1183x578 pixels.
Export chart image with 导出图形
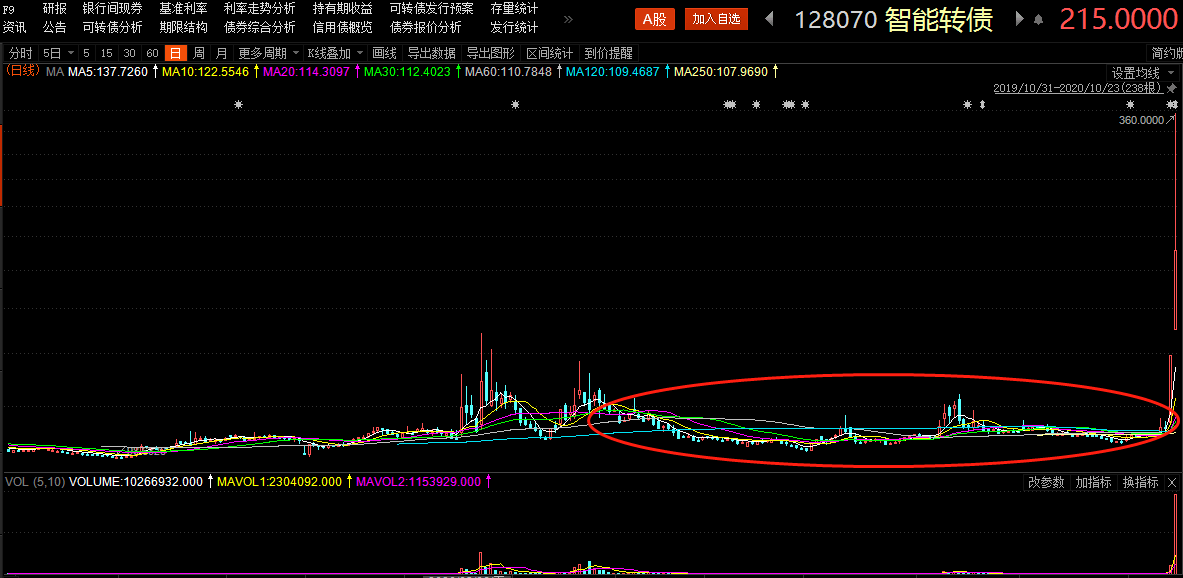tap(489, 53)
